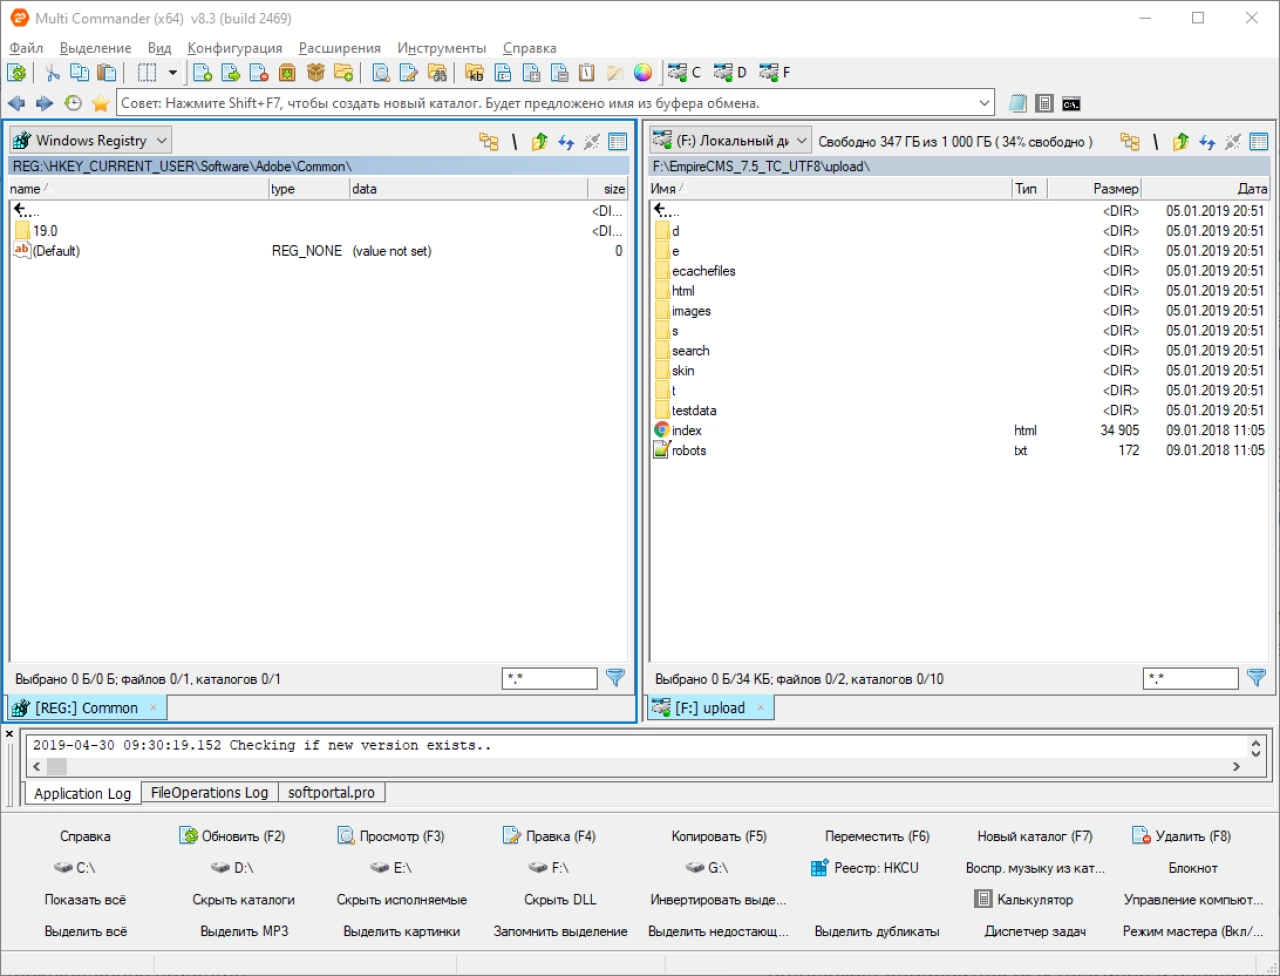Click the refresh icon in main toolbar
The width and height of the screenshot is (1280, 976).
[17, 72]
